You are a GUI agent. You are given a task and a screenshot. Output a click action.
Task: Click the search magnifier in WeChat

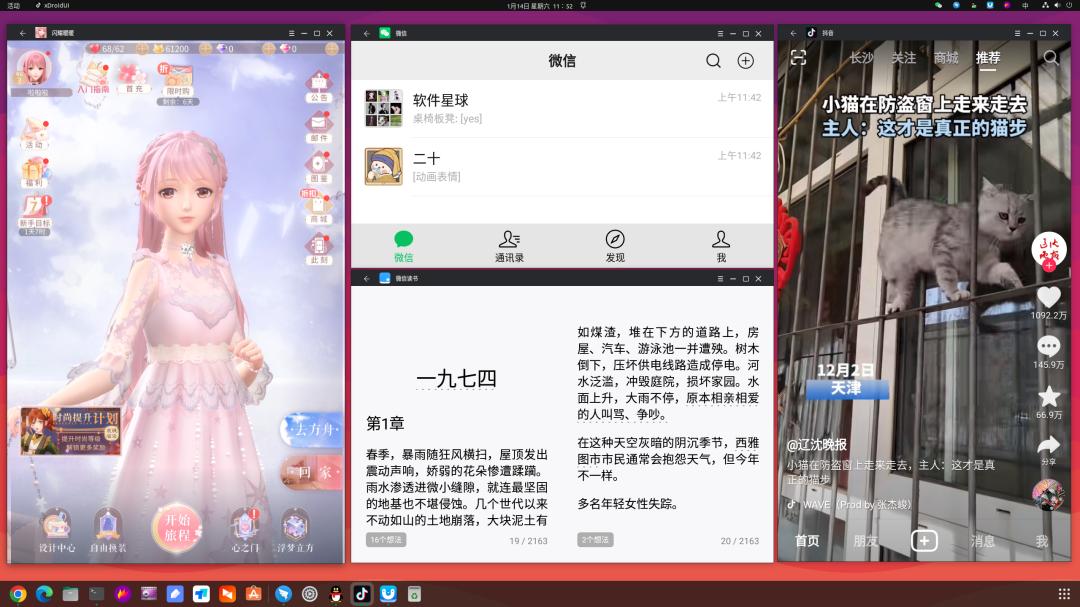[x=713, y=60]
